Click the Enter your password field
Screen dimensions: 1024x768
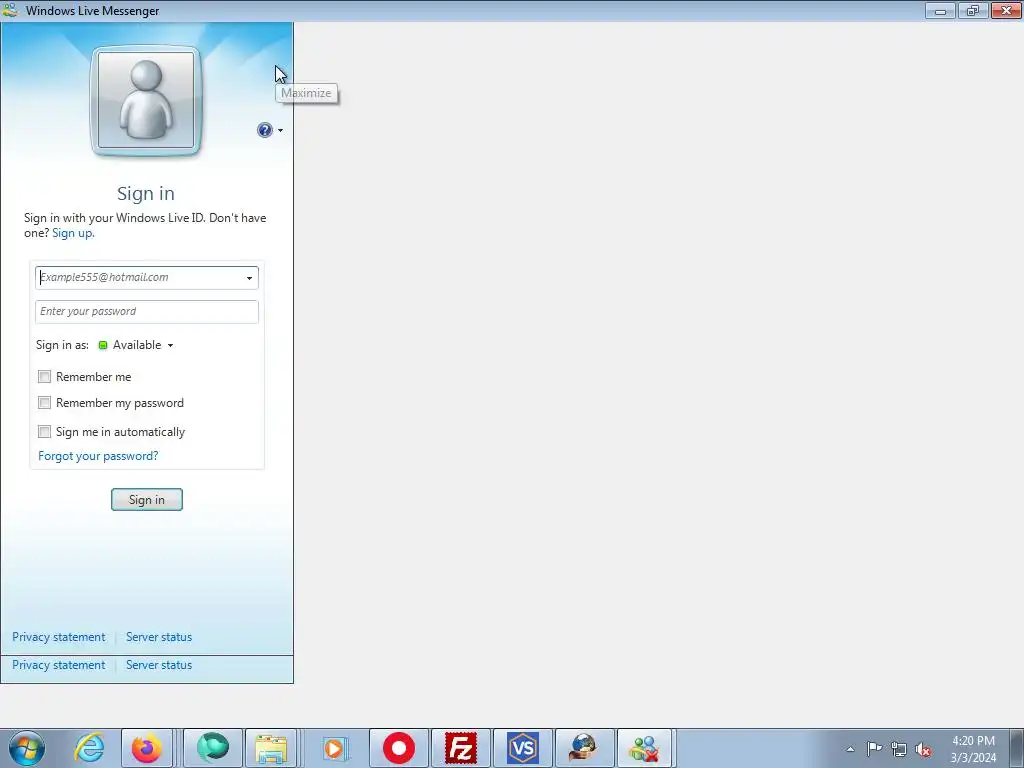[147, 312]
